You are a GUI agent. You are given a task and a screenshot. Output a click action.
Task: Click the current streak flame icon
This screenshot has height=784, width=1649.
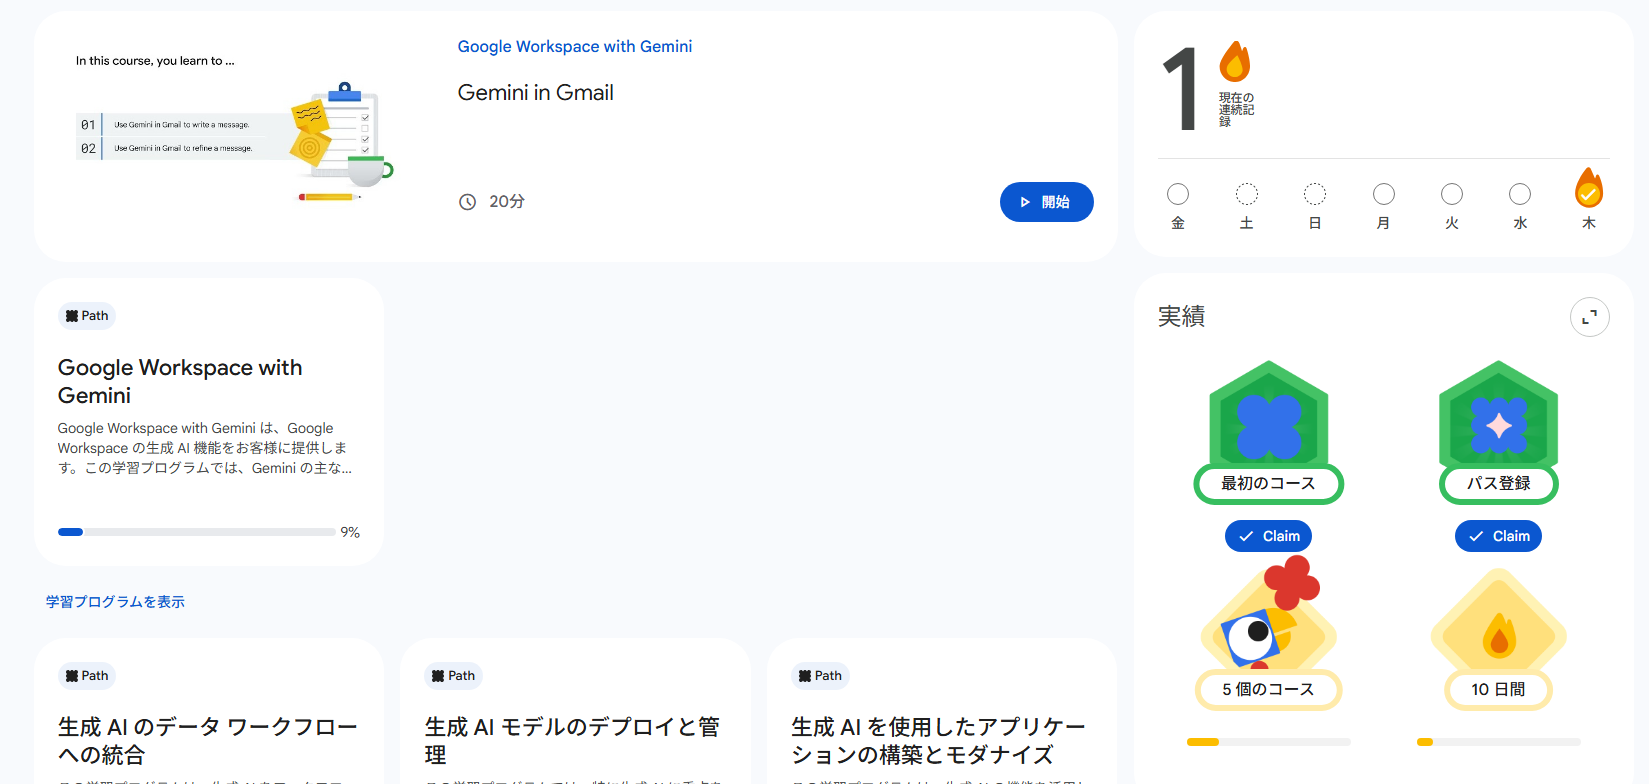1234,62
